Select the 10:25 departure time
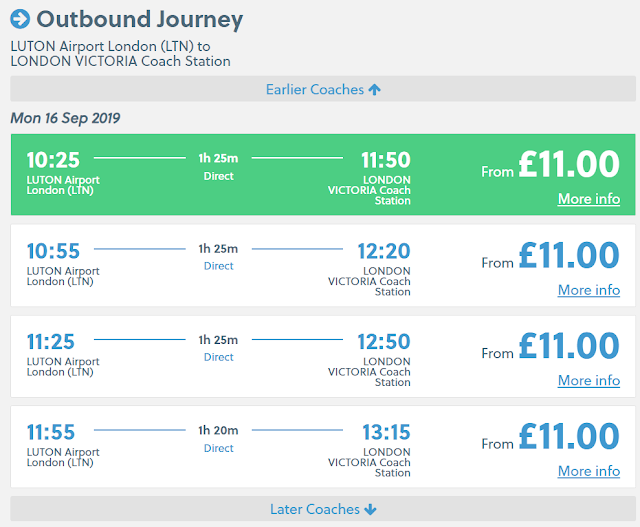The height and width of the screenshot is (527, 640). 53,160
